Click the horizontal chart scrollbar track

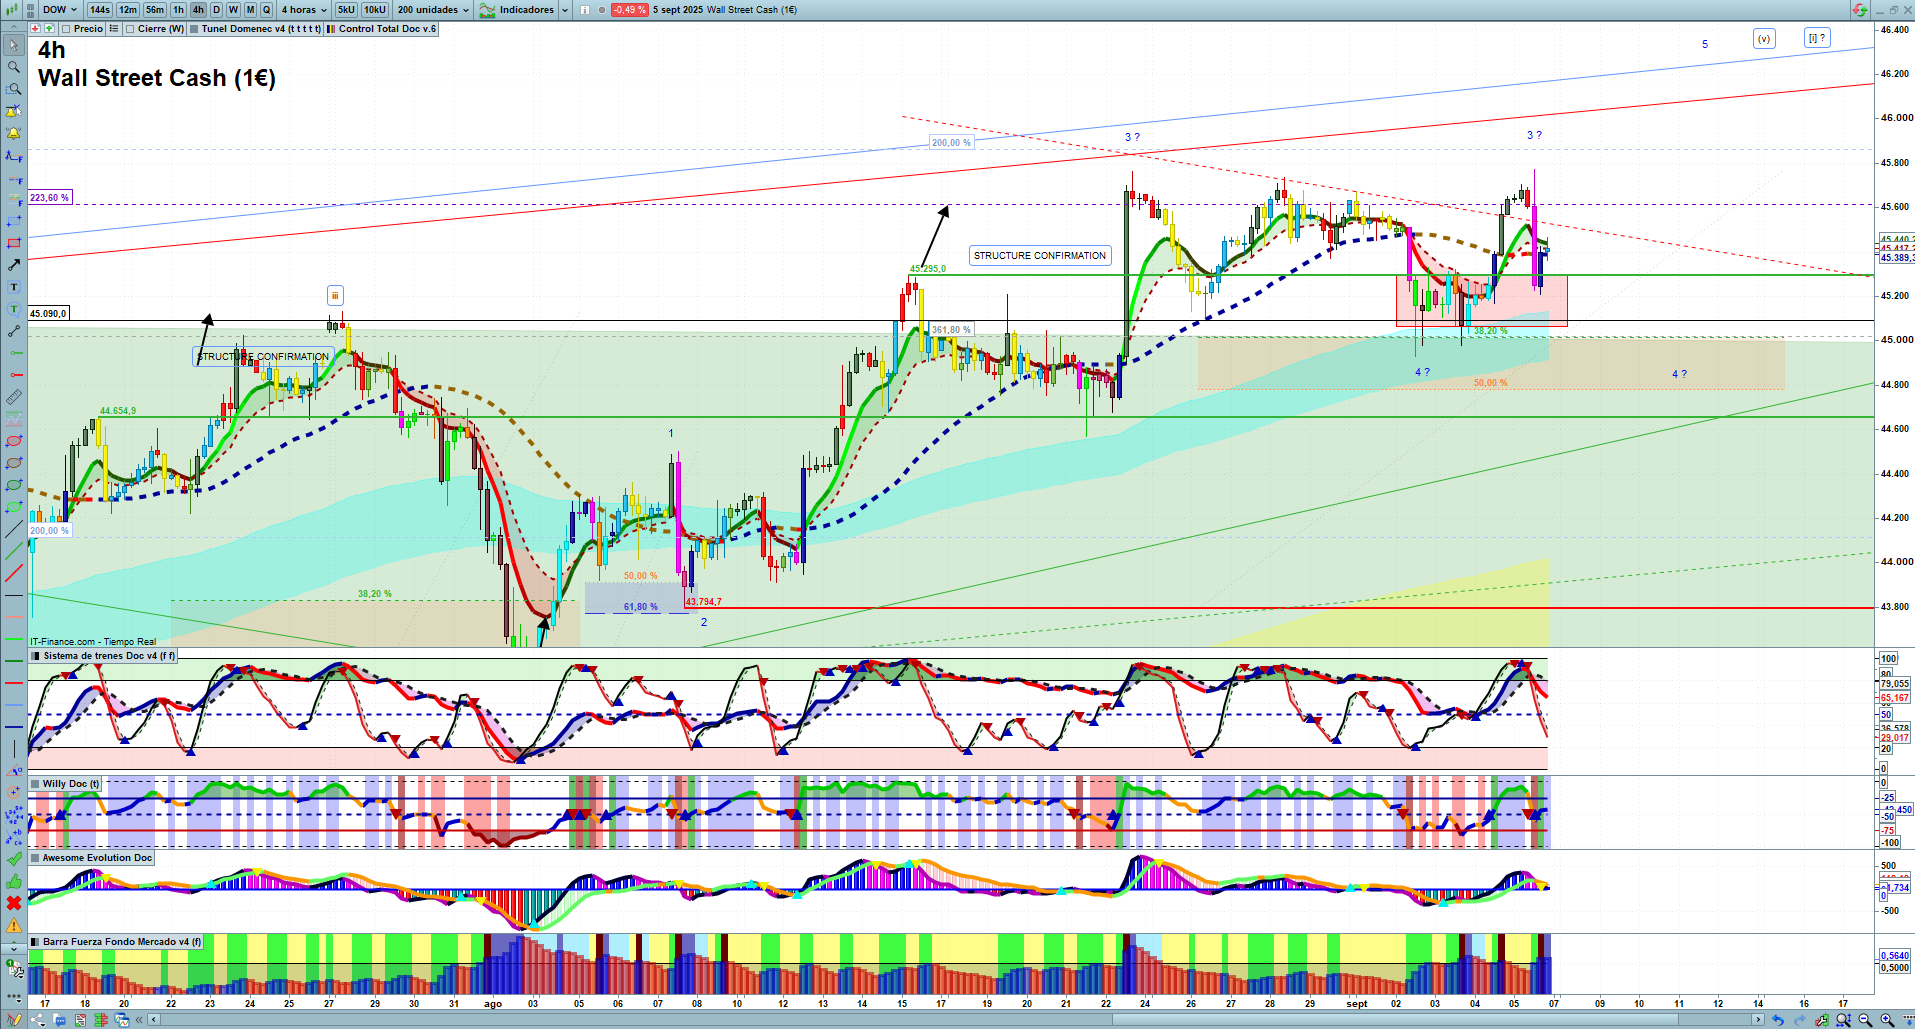click(x=957, y=1020)
